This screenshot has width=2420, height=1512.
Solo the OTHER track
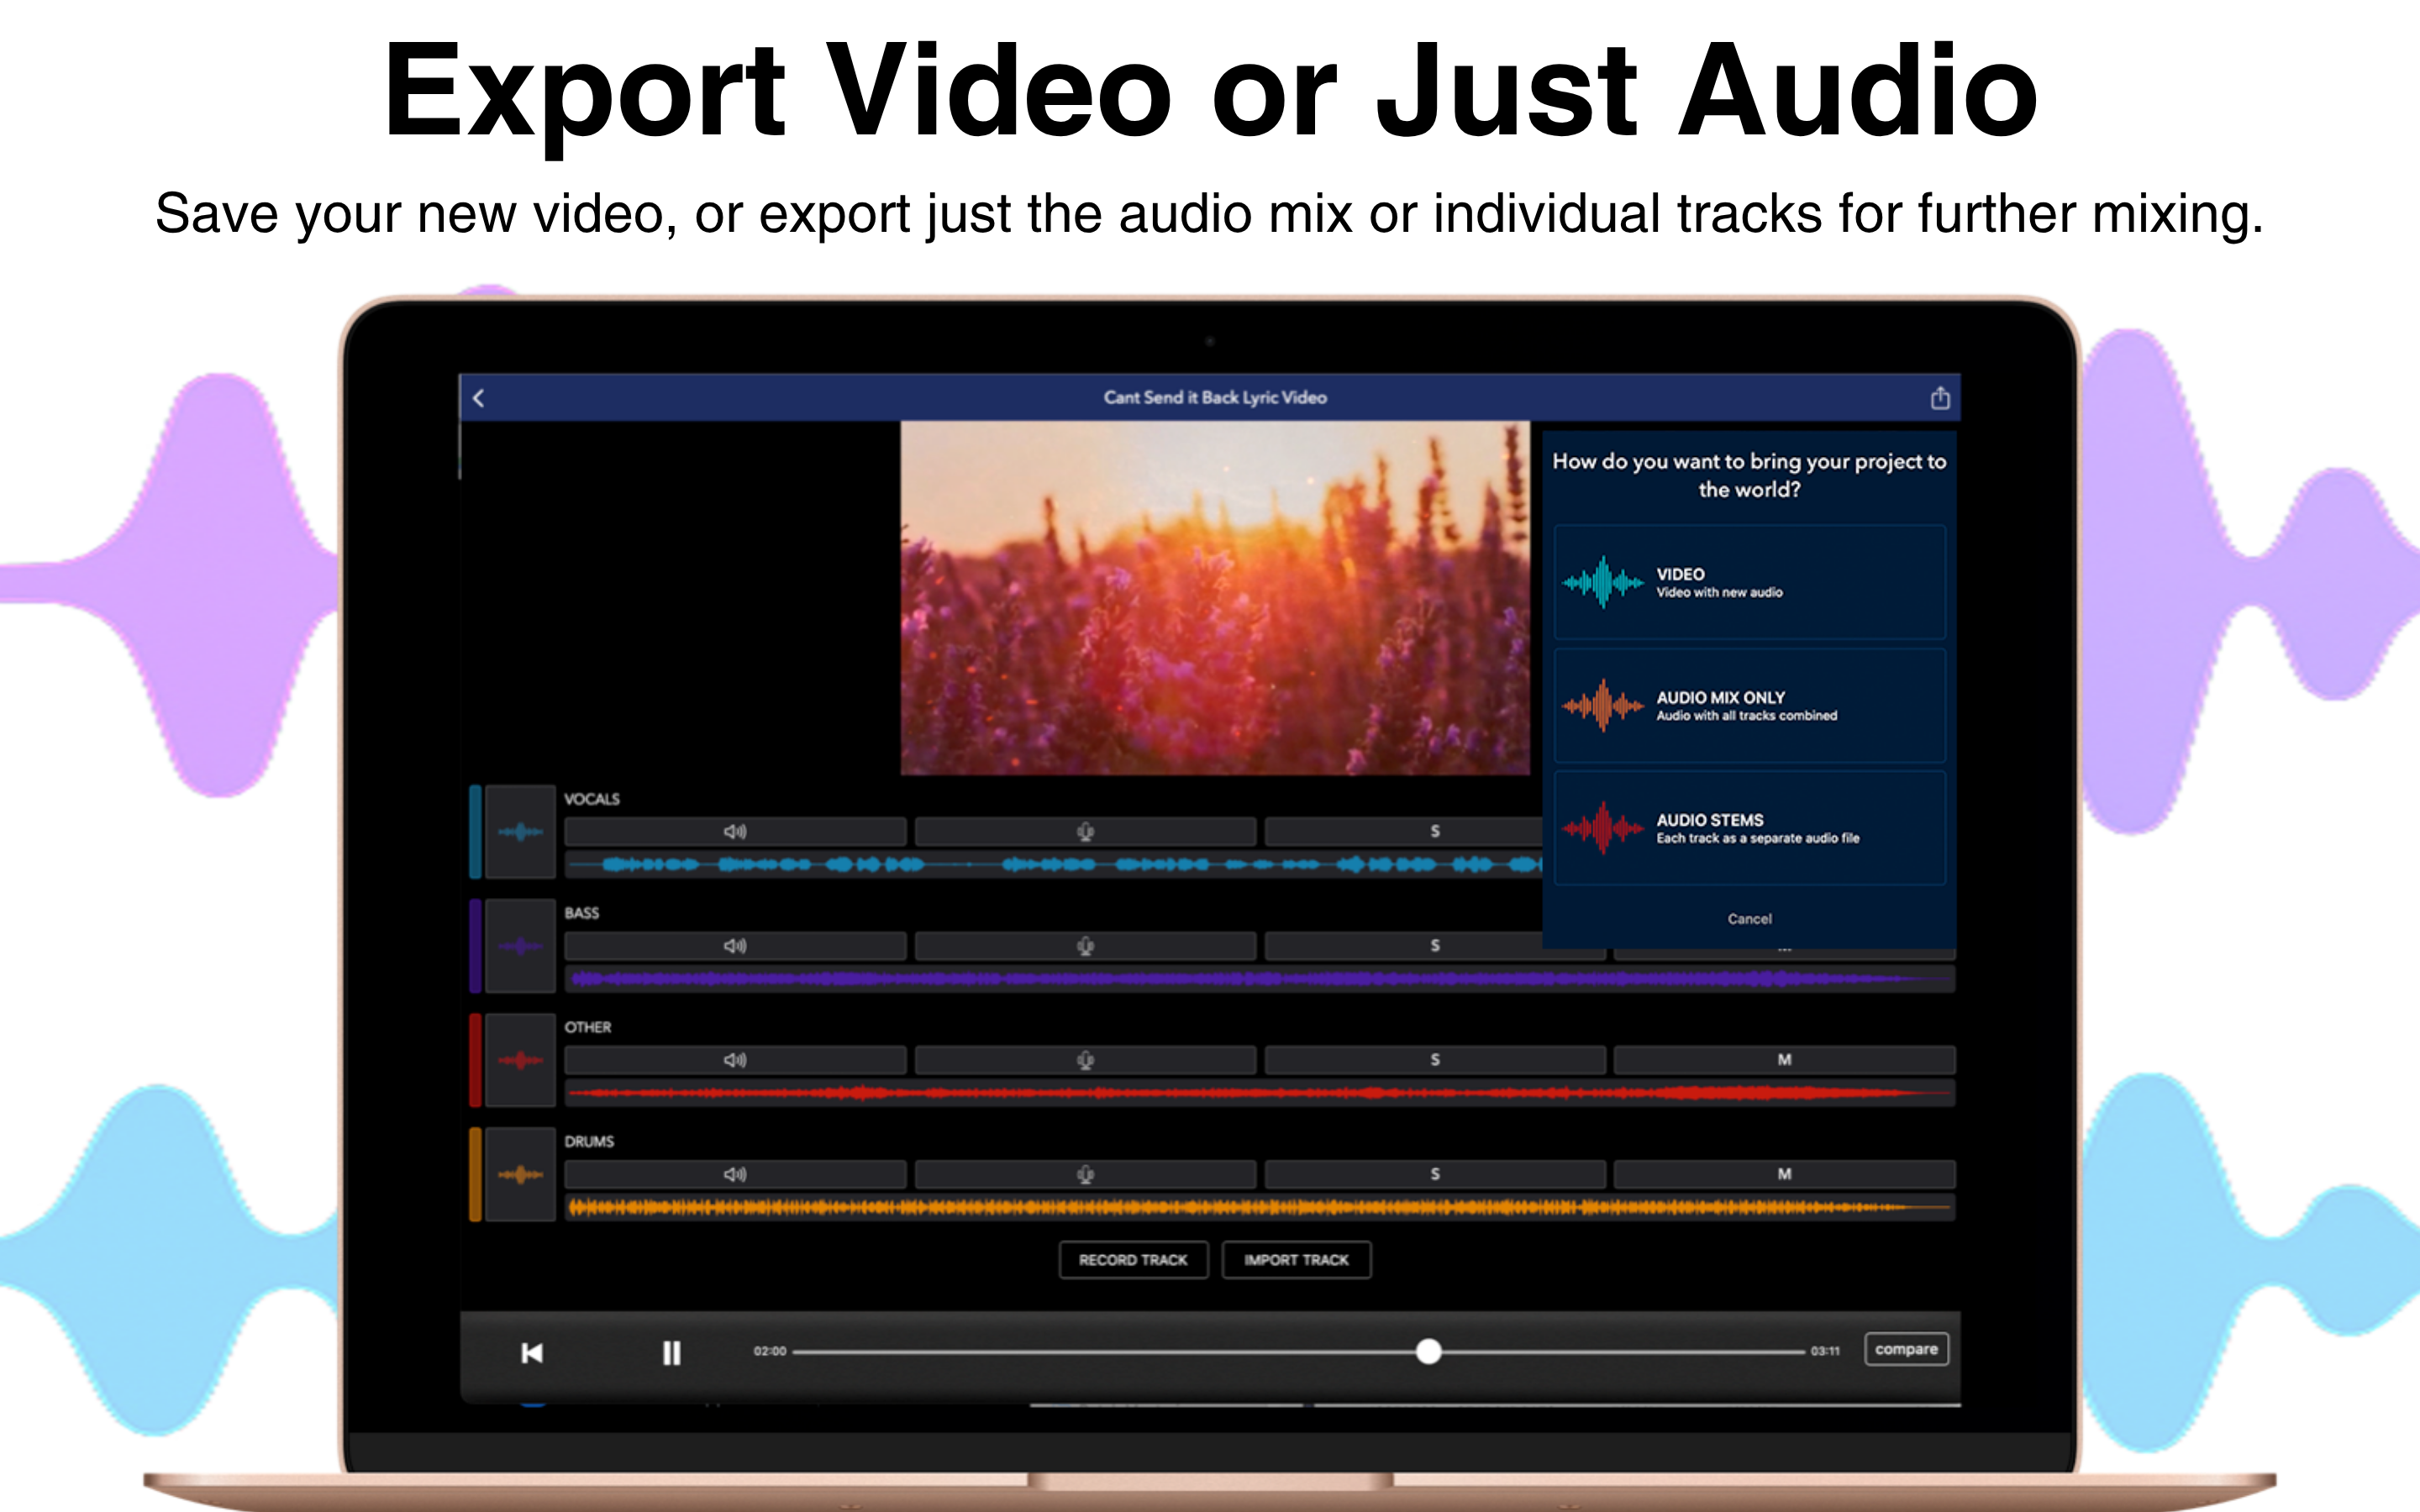(1435, 1060)
